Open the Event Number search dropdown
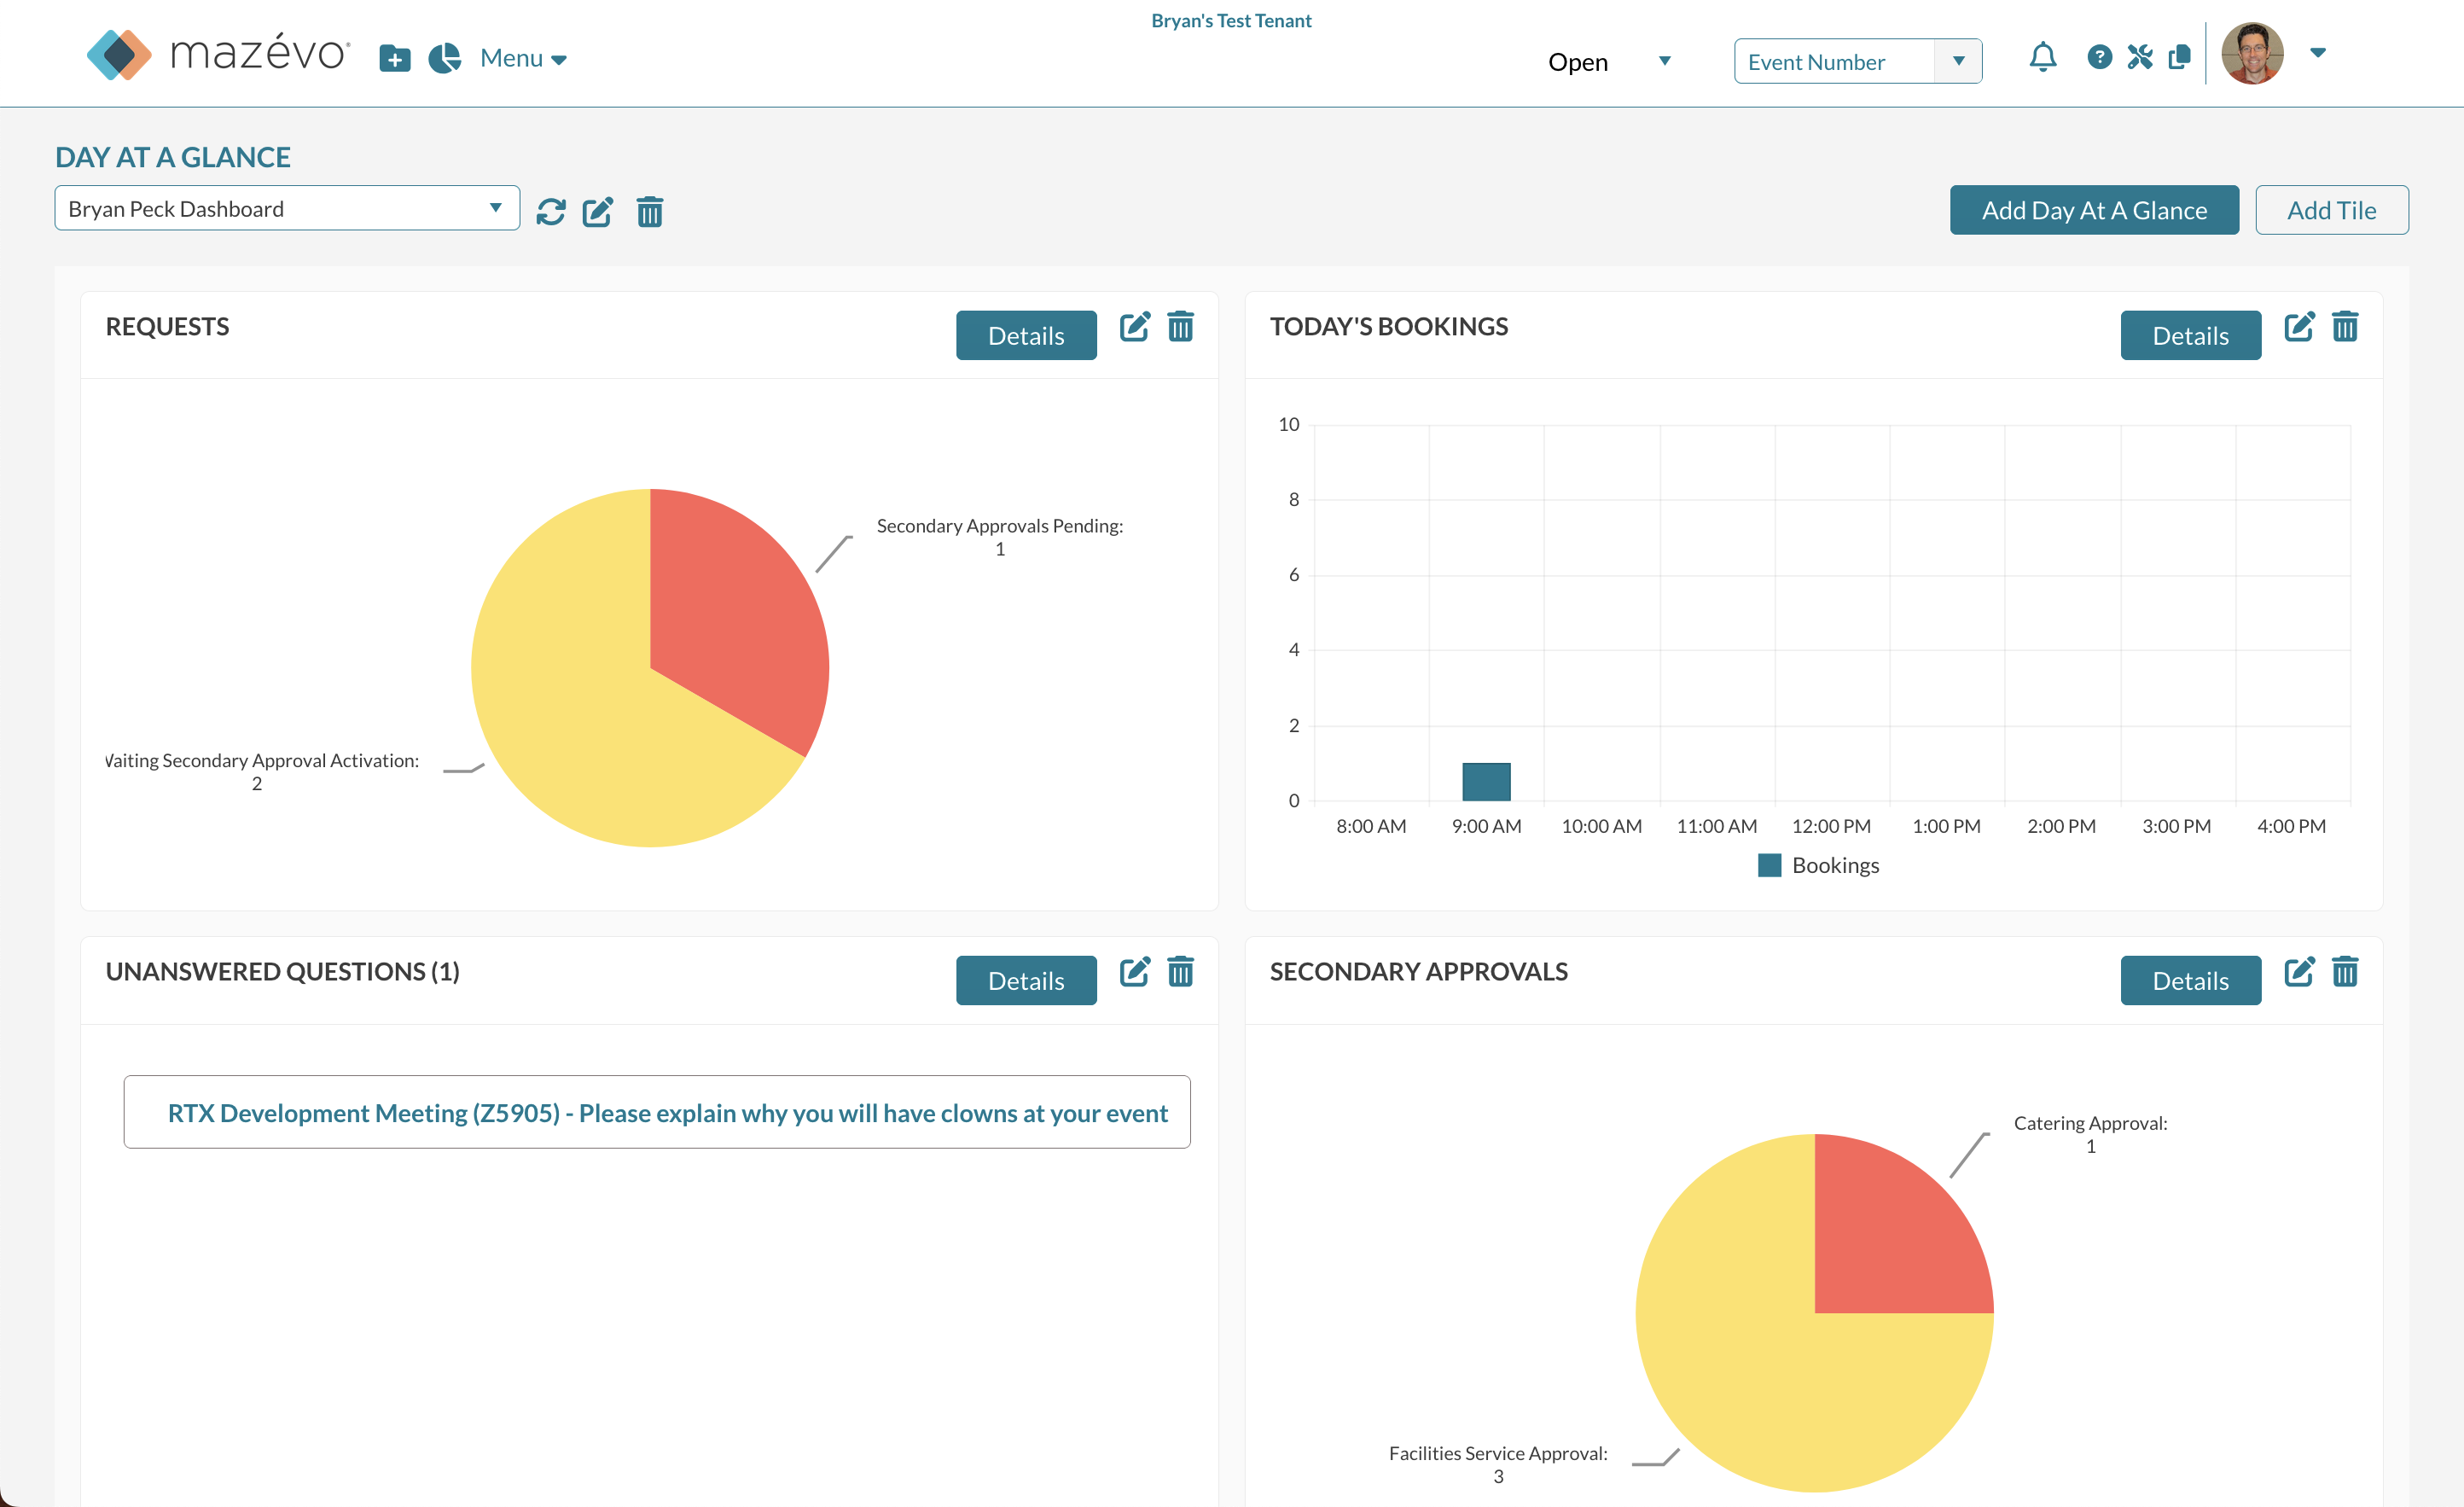Image resolution: width=2464 pixels, height=1507 pixels. click(x=1957, y=61)
